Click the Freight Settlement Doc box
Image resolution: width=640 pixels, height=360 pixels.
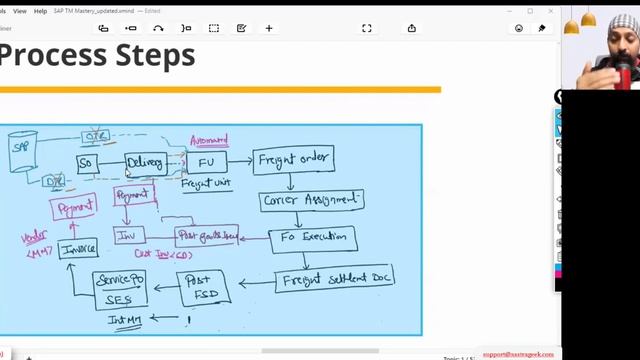point(335,279)
